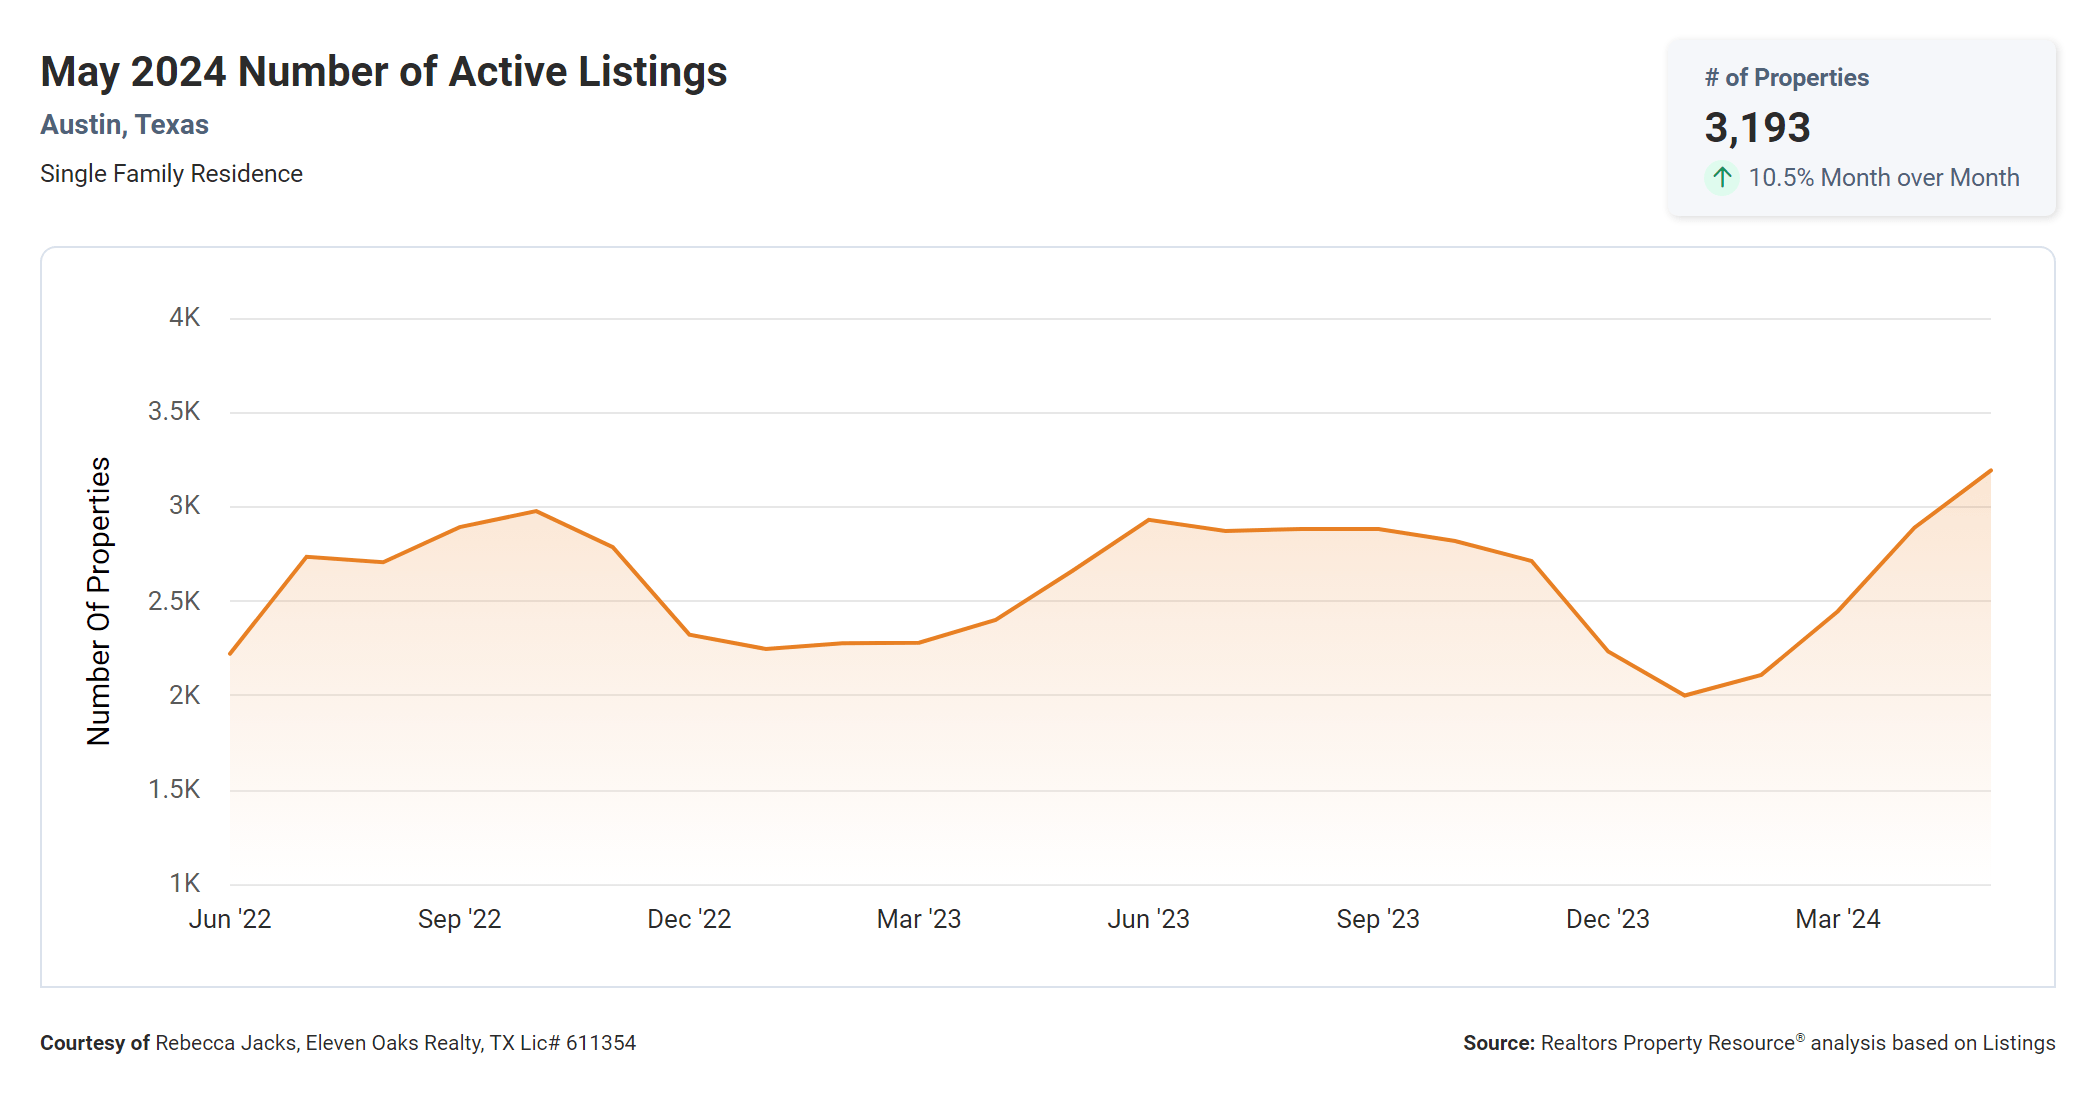Click the Dec '23 x-axis label
Viewport: 2096px width, 1100px height.
(1607, 919)
